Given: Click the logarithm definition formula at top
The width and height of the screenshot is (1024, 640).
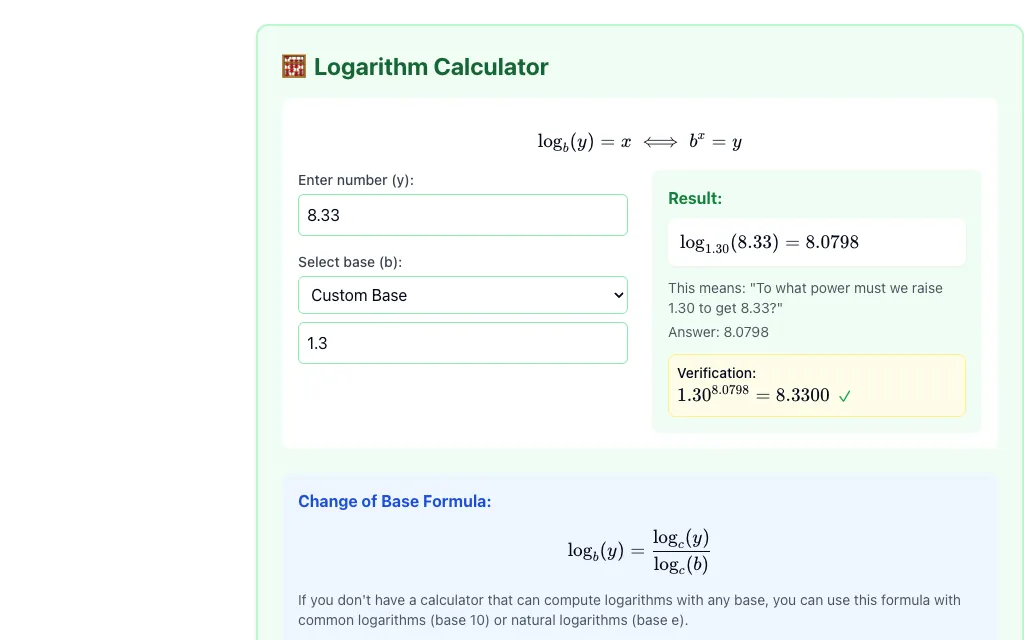Looking at the screenshot, I should (x=639, y=141).
